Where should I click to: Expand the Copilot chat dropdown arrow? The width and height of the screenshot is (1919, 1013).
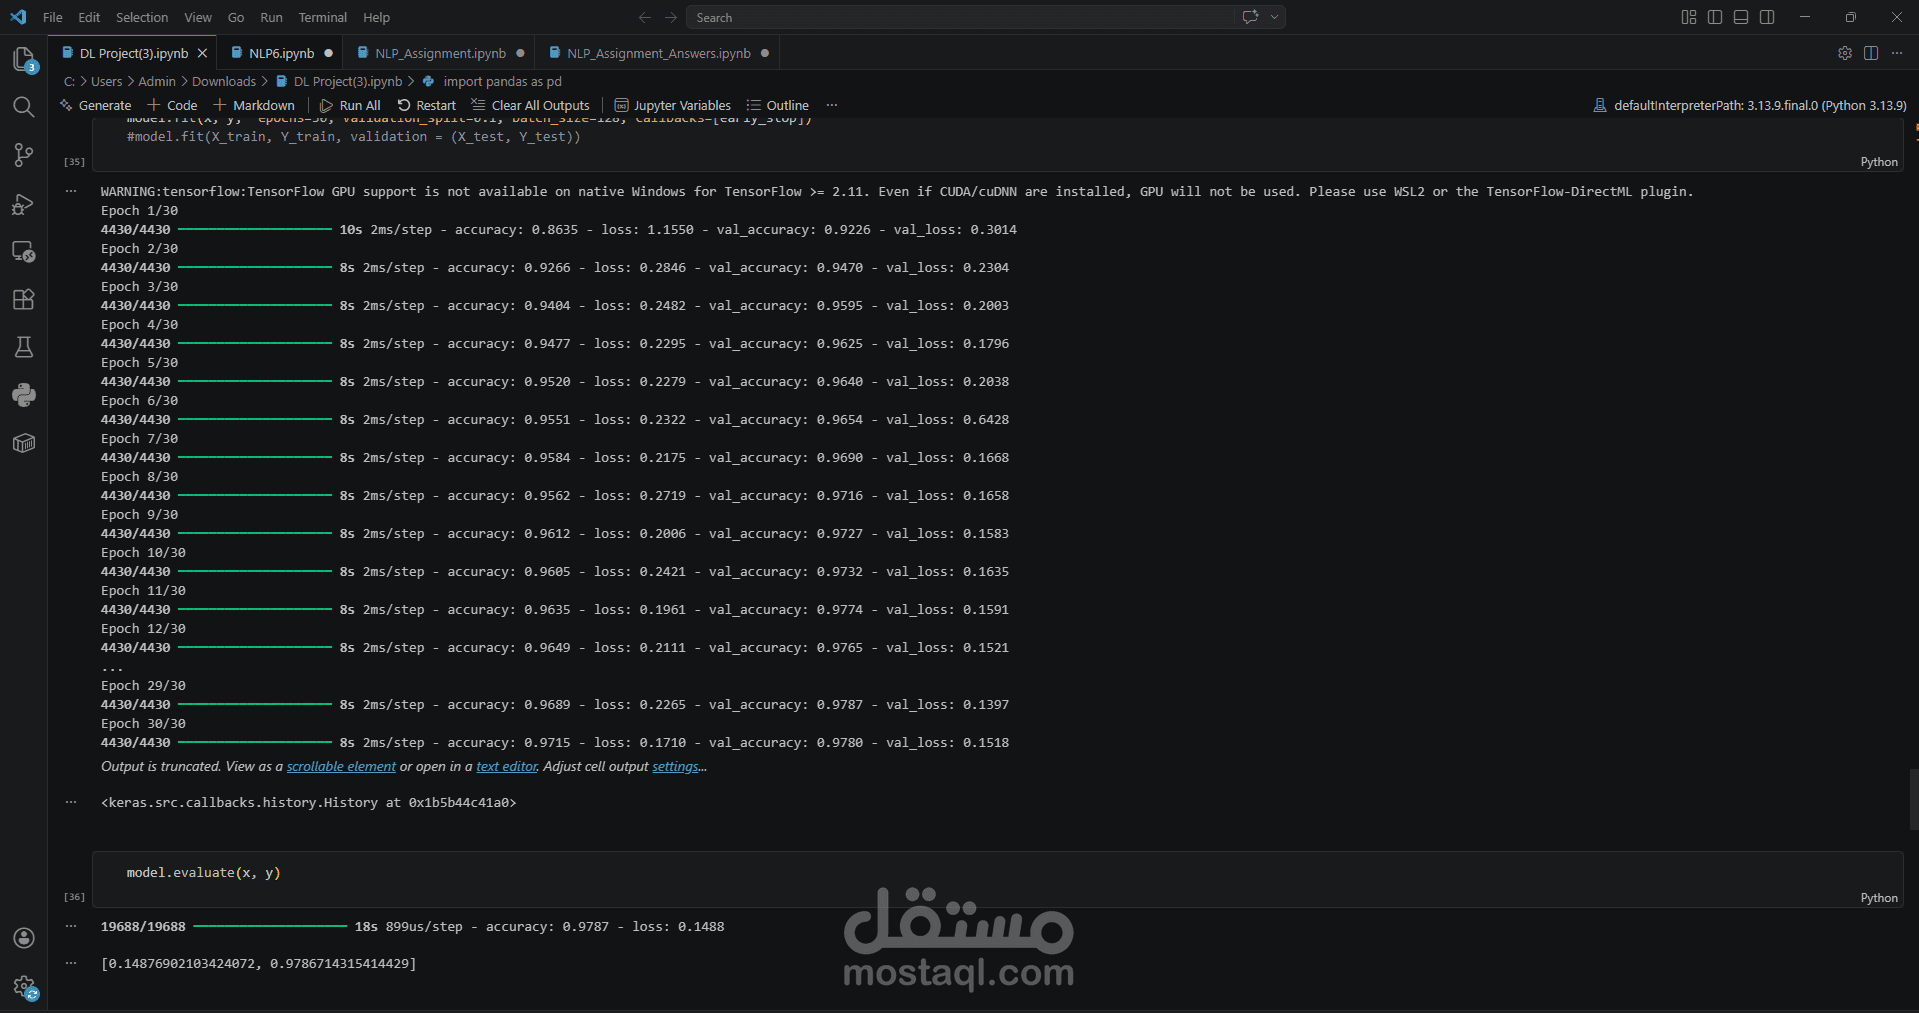pos(1274,17)
